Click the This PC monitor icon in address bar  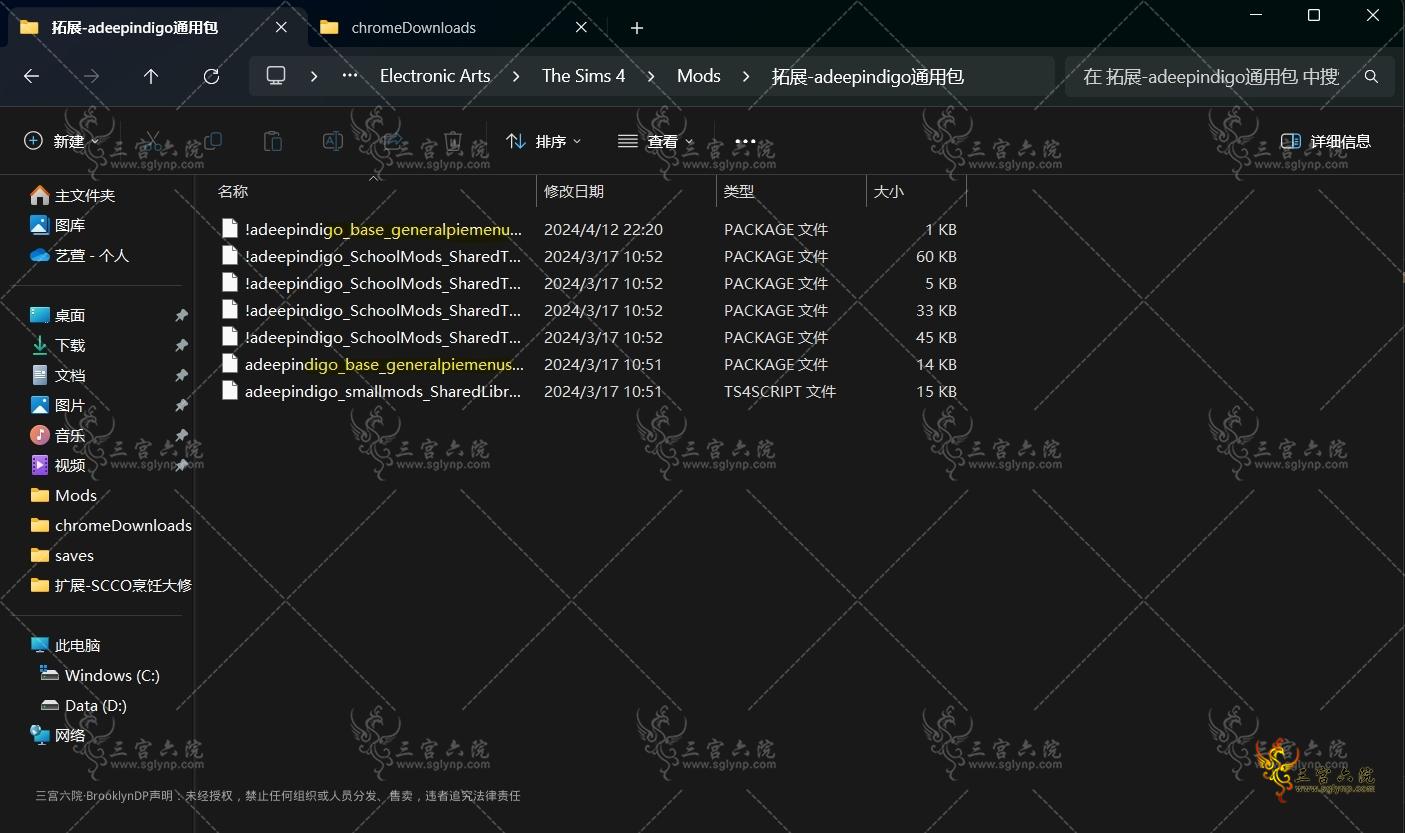click(276, 76)
